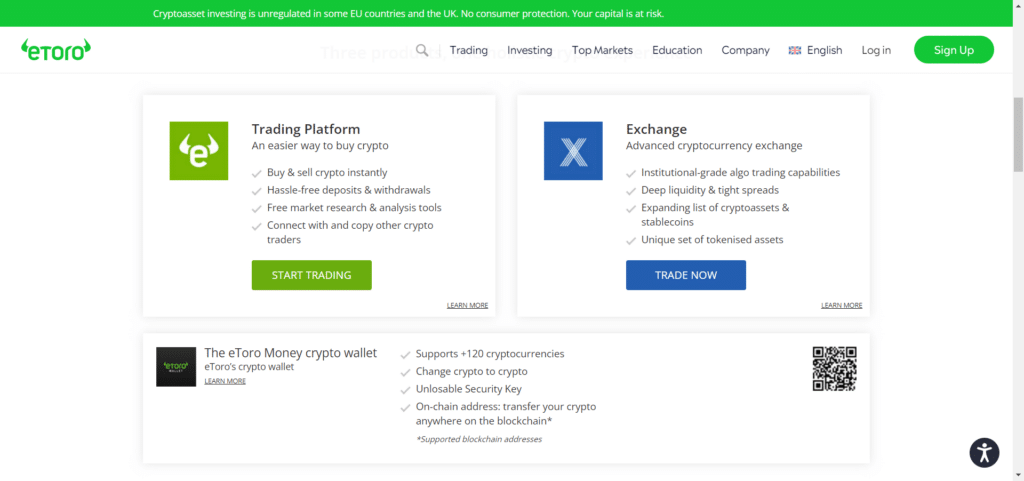Click 'Change crypto to crypto' text
This screenshot has width=1024, height=481.
(x=472, y=371)
